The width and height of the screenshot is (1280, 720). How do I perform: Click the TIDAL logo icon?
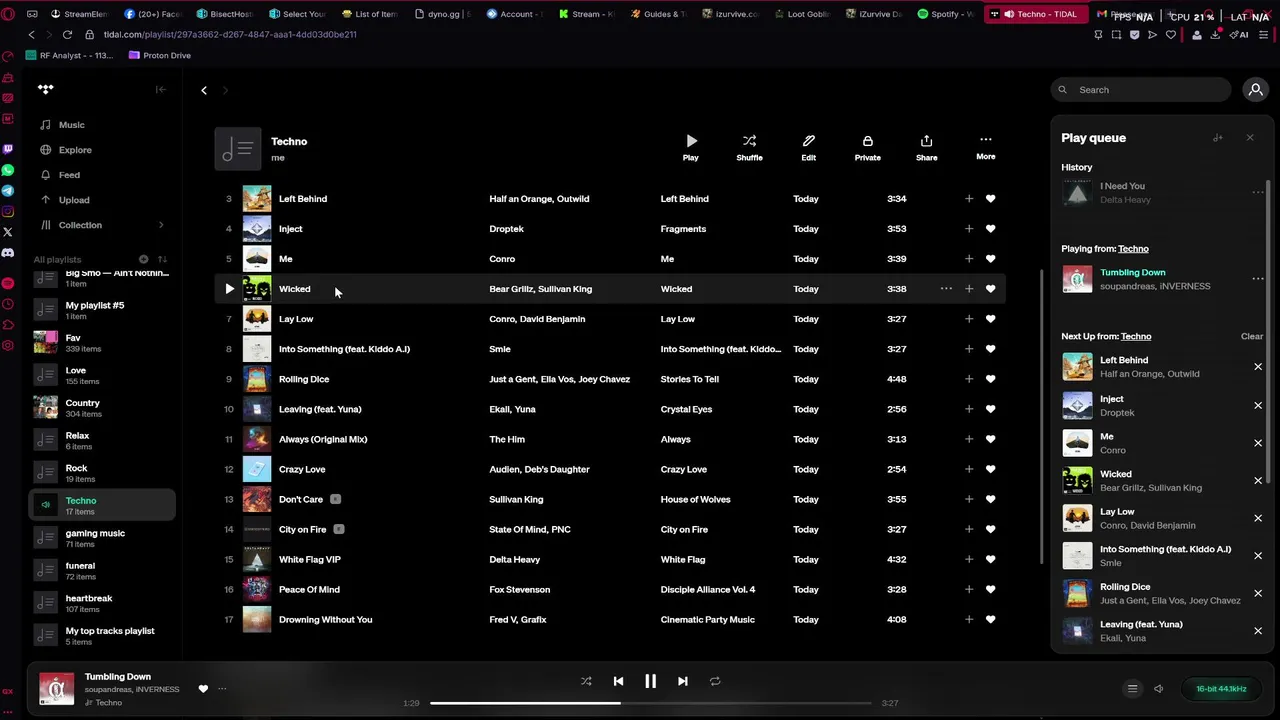(x=45, y=89)
